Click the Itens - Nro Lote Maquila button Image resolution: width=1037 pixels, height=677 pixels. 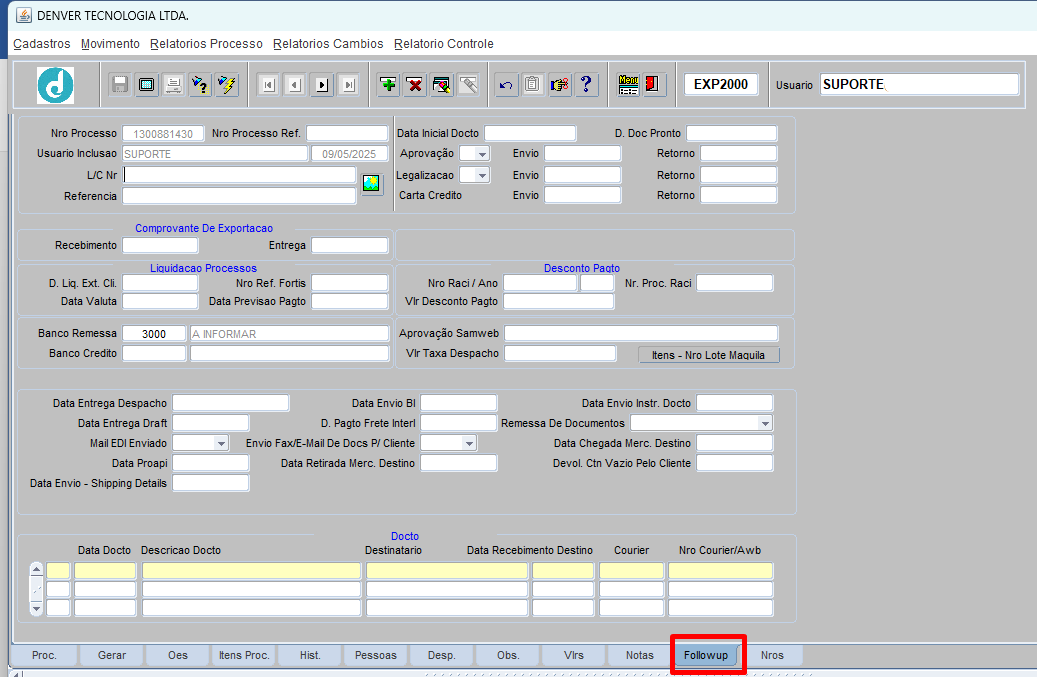pyautogui.click(x=709, y=355)
